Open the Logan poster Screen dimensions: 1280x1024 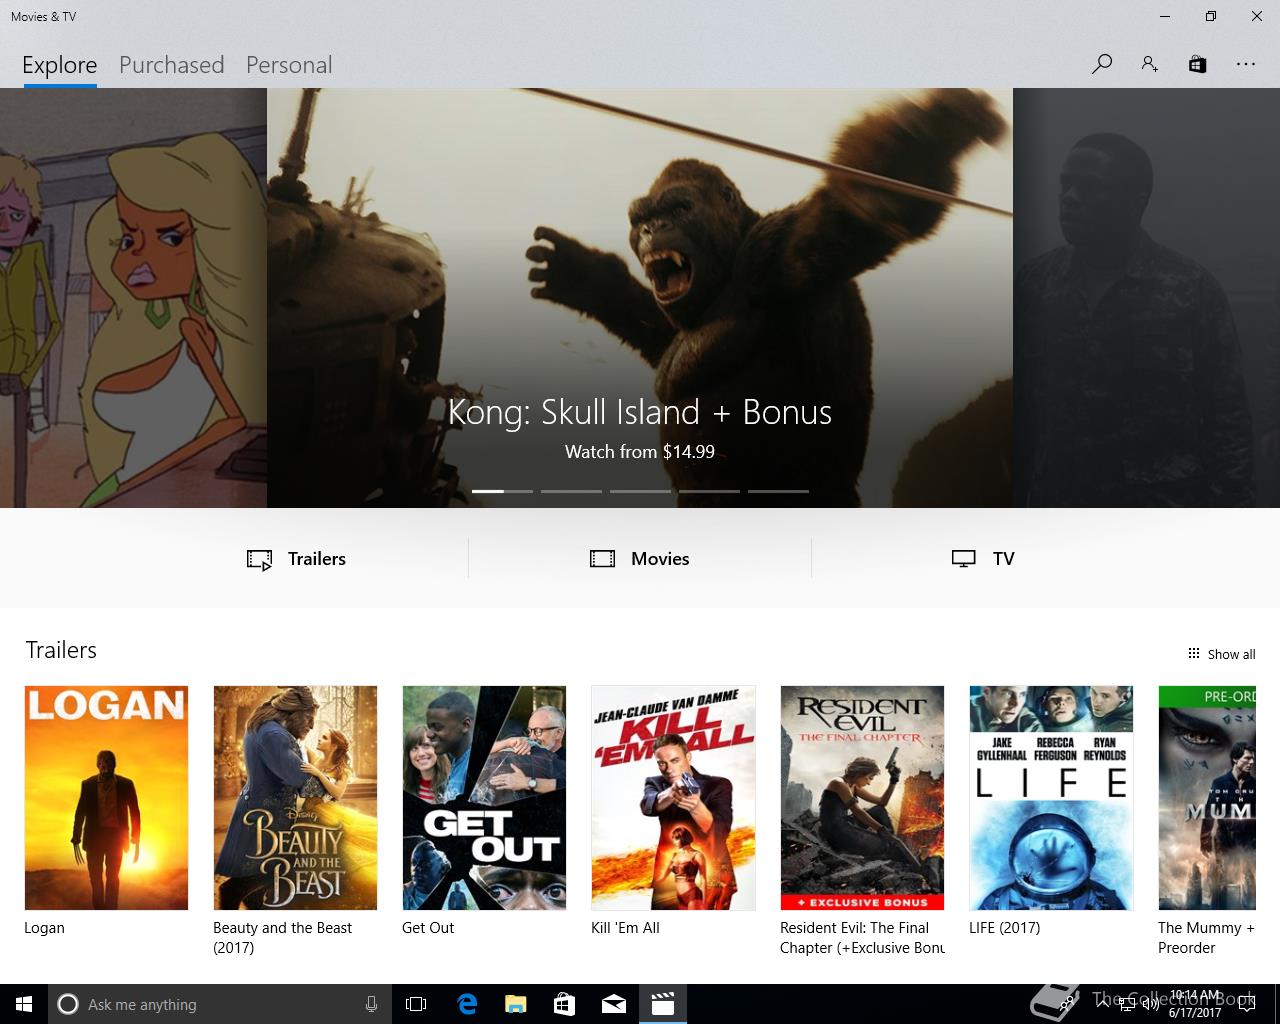point(106,798)
